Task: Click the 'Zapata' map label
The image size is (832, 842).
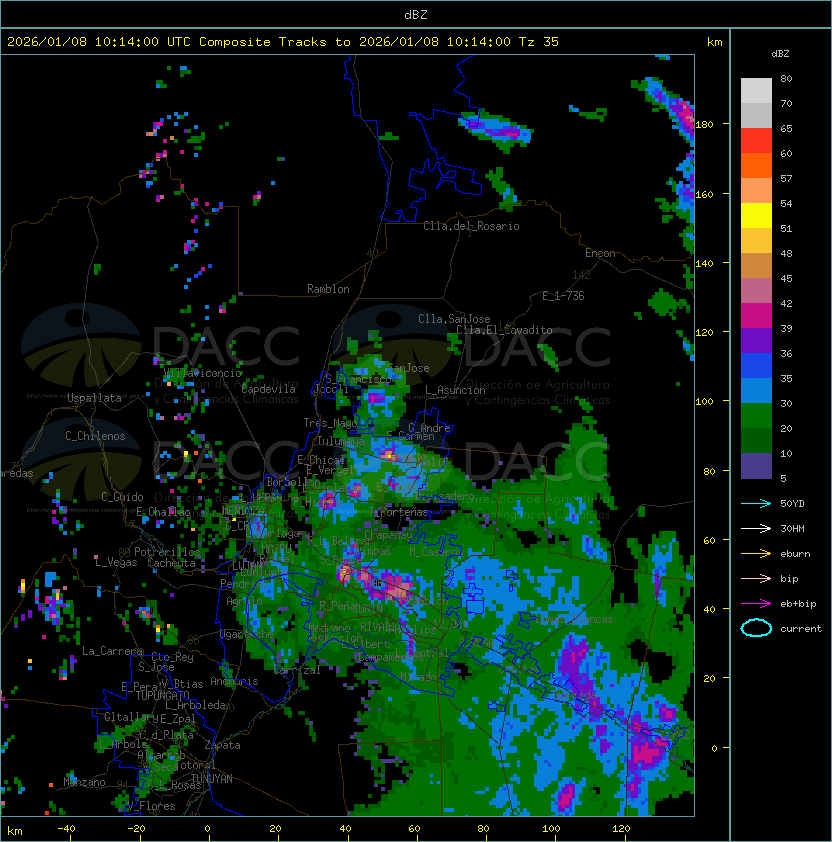Action: click(x=222, y=745)
